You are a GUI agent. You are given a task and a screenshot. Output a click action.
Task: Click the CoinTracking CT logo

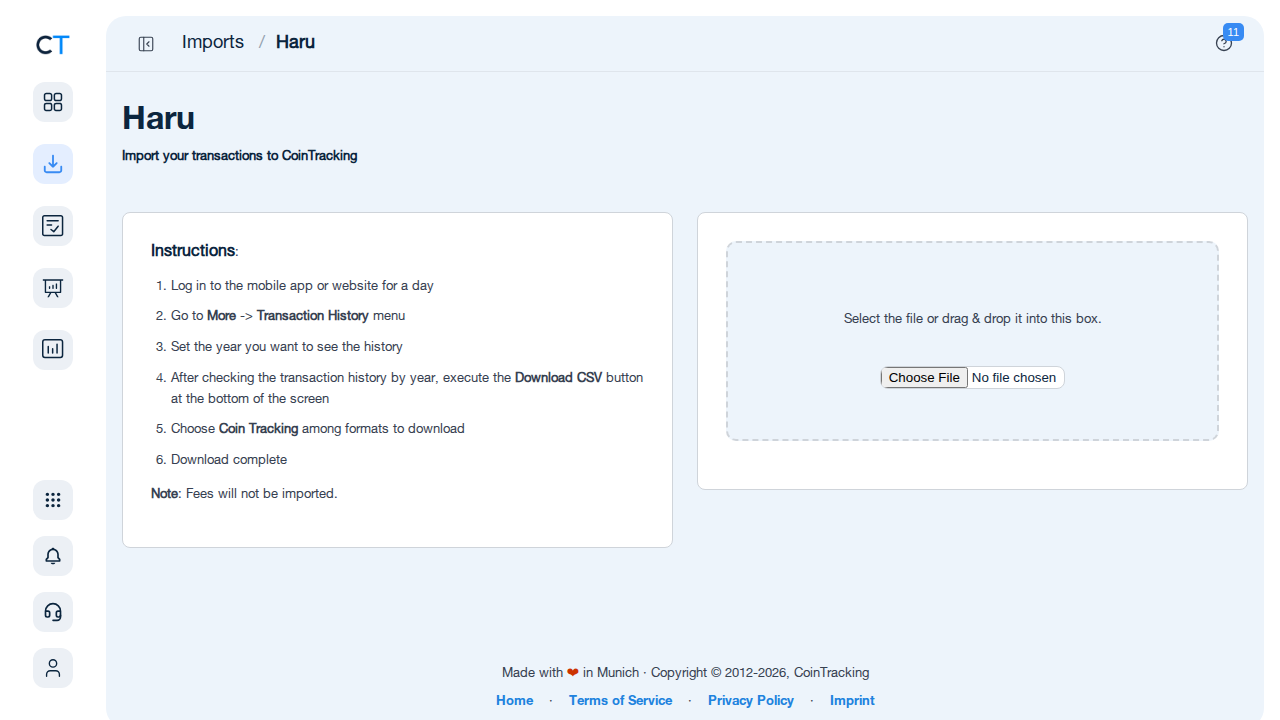pyautogui.click(x=53, y=45)
